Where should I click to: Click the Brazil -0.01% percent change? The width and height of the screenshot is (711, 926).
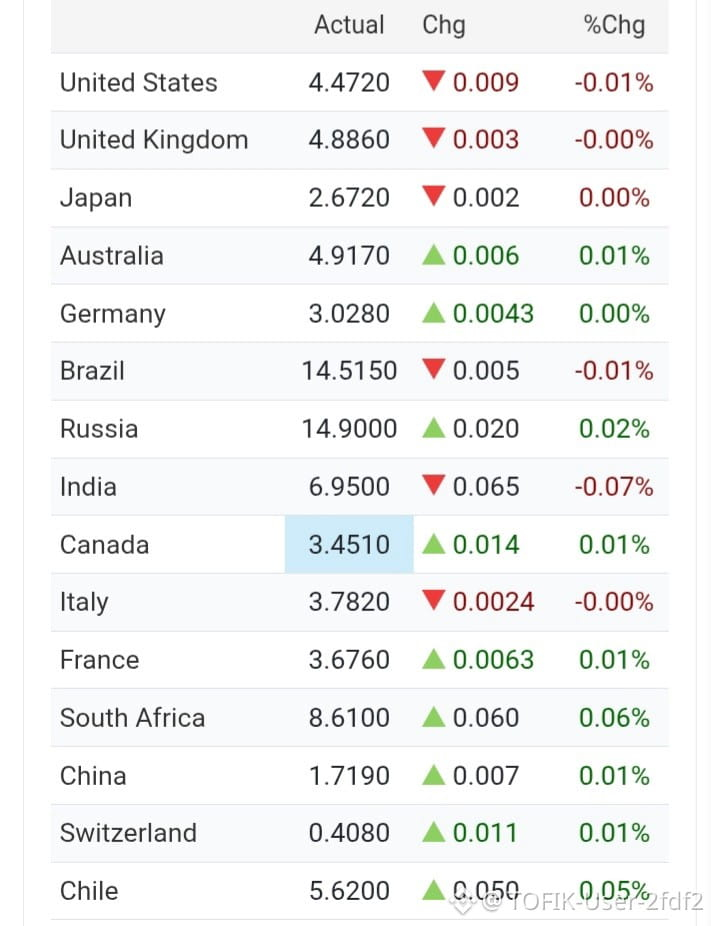[614, 371]
